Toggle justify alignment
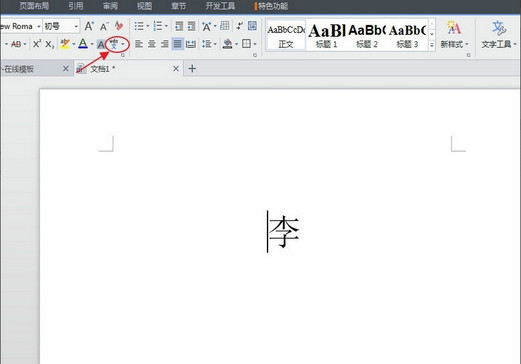The height and width of the screenshot is (364, 521). 178,44
